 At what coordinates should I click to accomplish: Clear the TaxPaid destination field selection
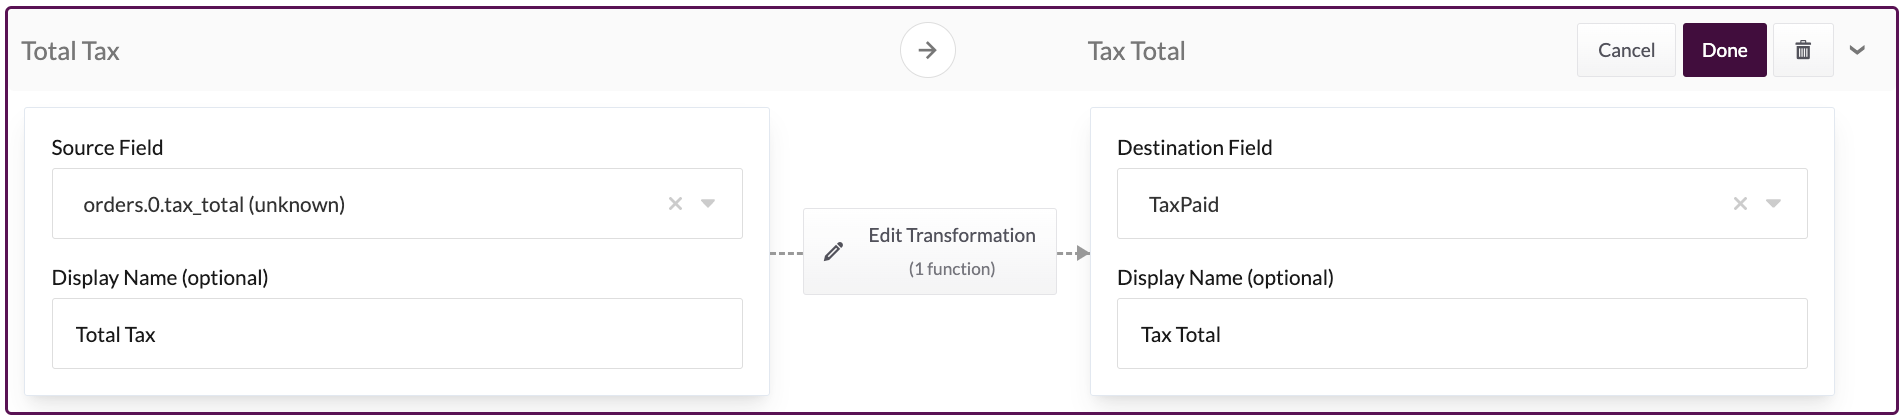coord(1740,204)
